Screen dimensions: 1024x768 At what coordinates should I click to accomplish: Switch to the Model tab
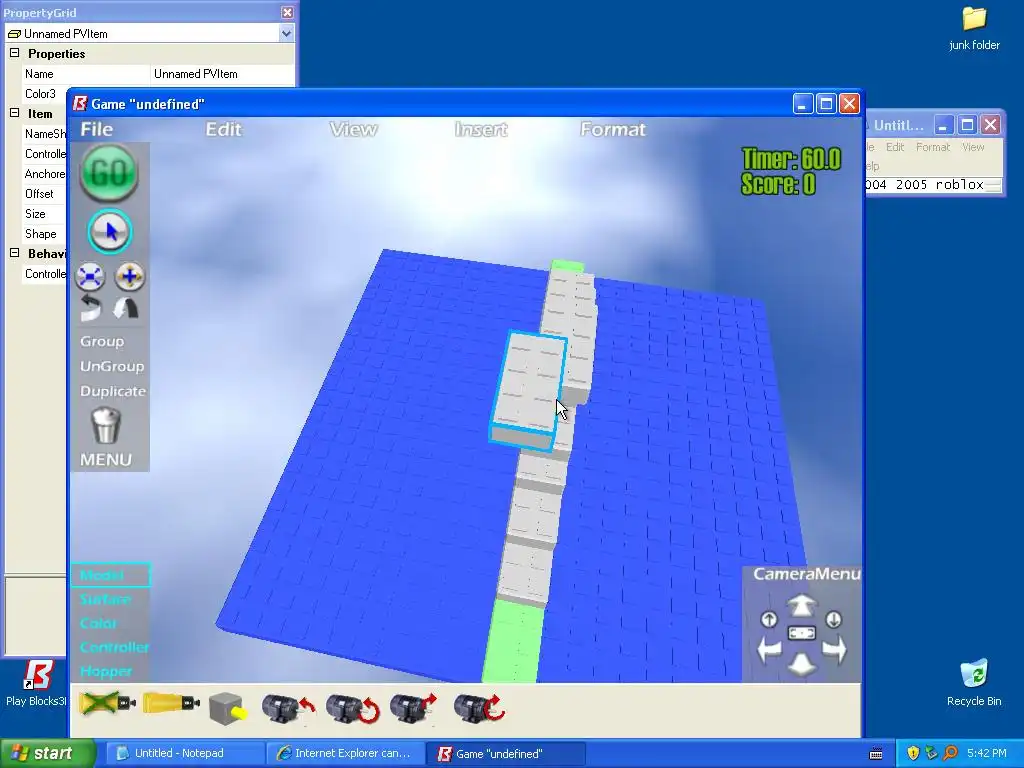tap(110, 575)
